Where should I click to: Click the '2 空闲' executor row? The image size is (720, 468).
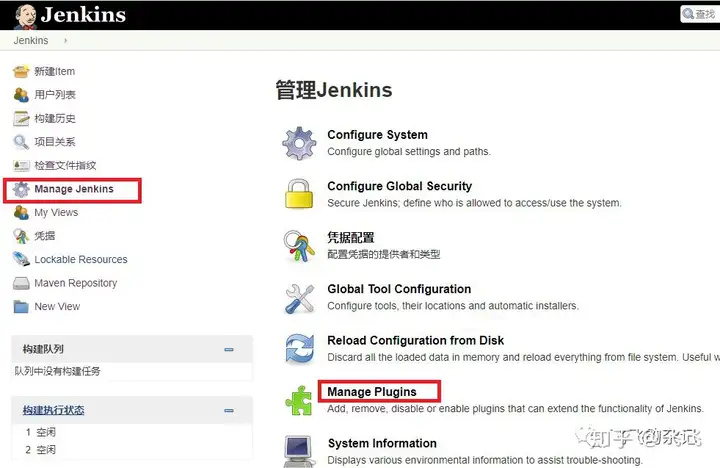(41, 450)
